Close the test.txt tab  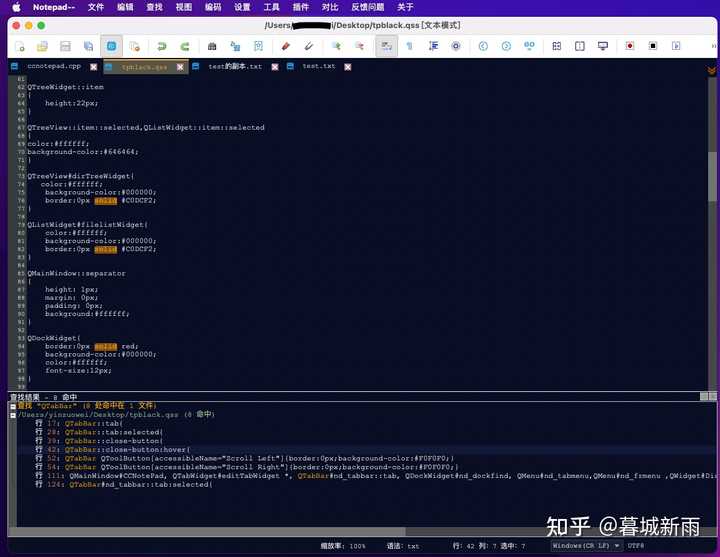pos(348,67)
